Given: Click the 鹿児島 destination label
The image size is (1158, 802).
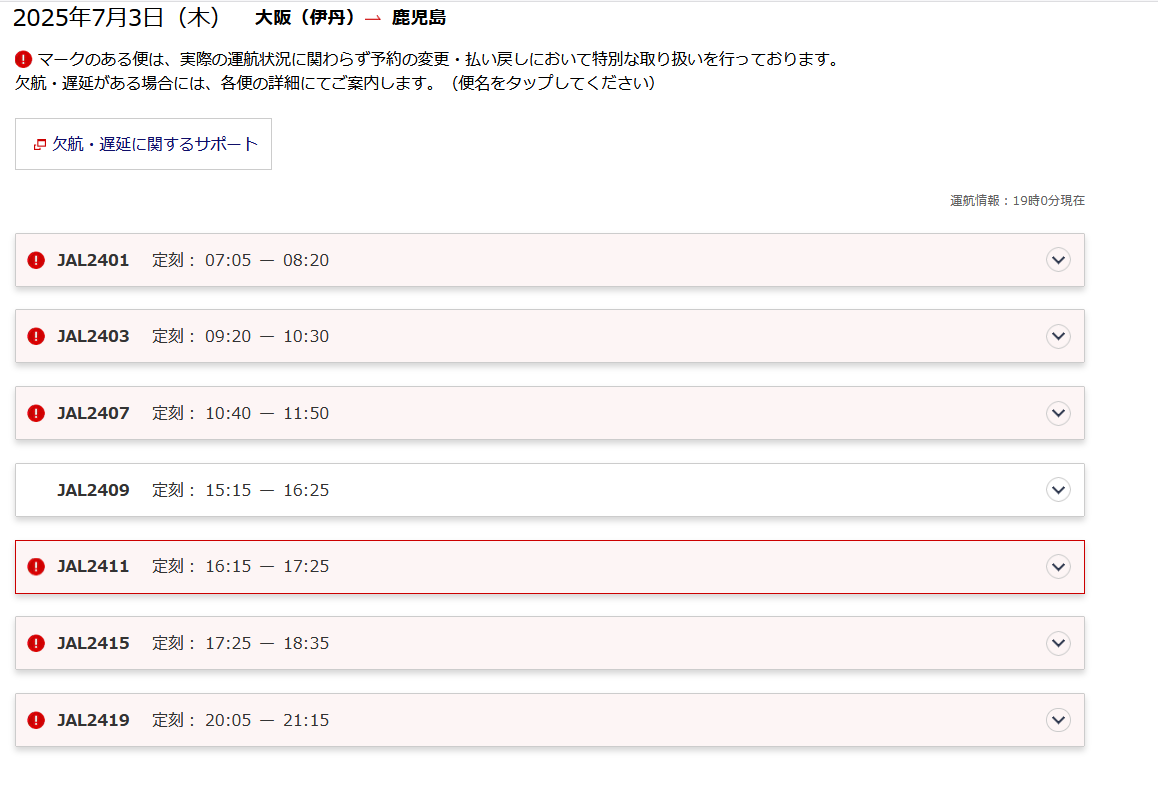Looking at the screenshot, I should coord(419,18).
